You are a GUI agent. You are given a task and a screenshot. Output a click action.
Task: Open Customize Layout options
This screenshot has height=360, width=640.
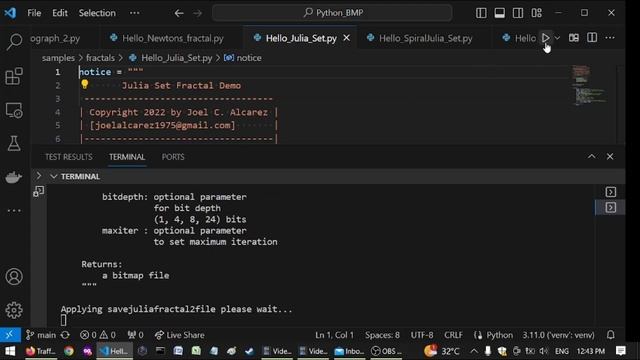tap(537, 13)
